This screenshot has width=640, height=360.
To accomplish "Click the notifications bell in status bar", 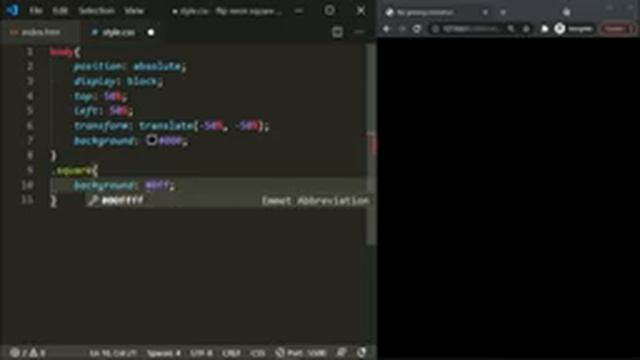I will (361, 353).
